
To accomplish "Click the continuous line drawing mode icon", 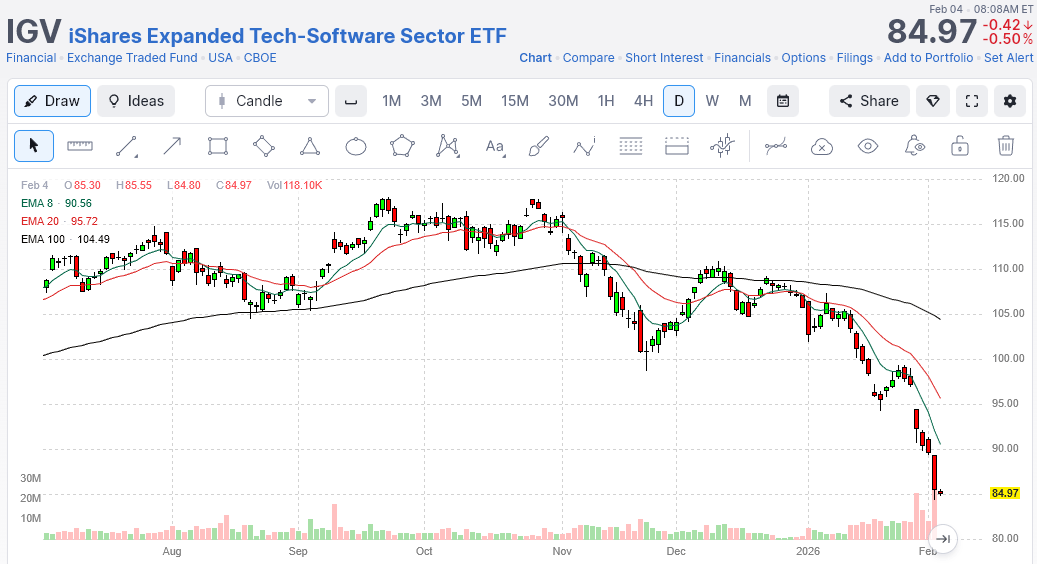I will point(776,146).
